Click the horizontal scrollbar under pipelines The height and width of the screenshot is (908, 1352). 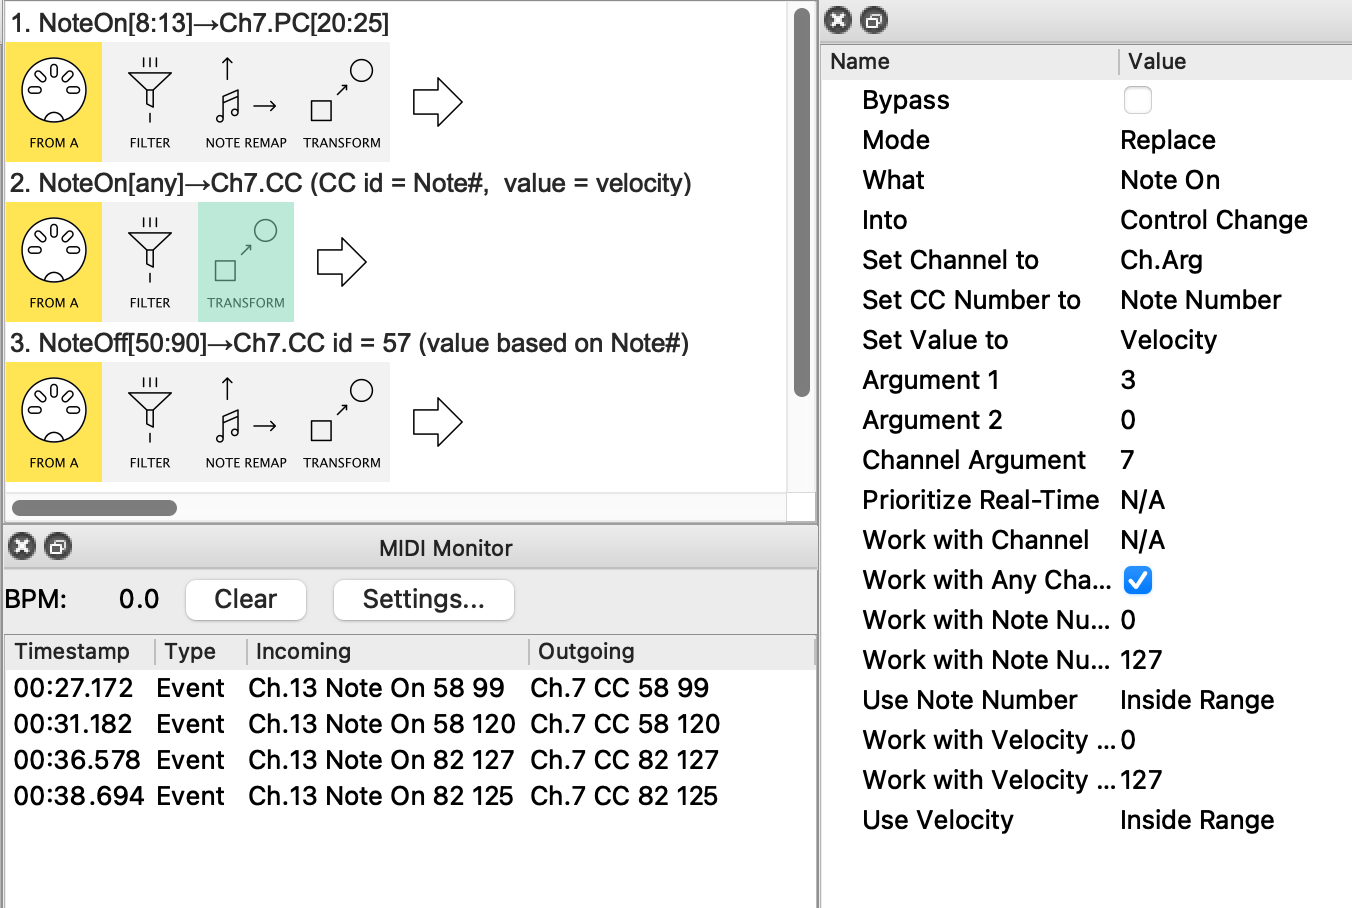(x=95, y=508)
